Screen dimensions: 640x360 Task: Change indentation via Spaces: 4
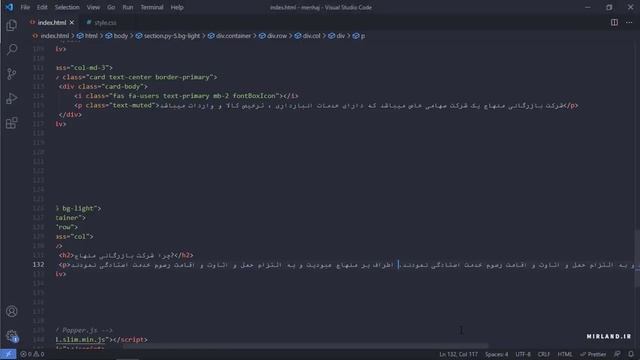pos(496,354)
